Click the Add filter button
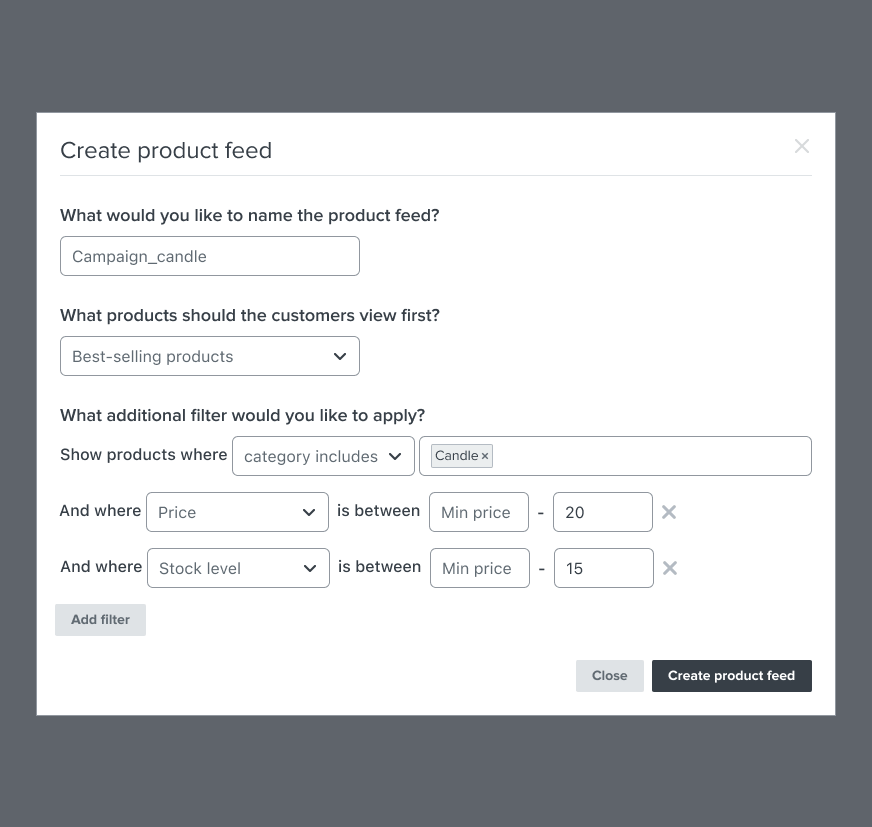872x827 pixels. point(100,619)
